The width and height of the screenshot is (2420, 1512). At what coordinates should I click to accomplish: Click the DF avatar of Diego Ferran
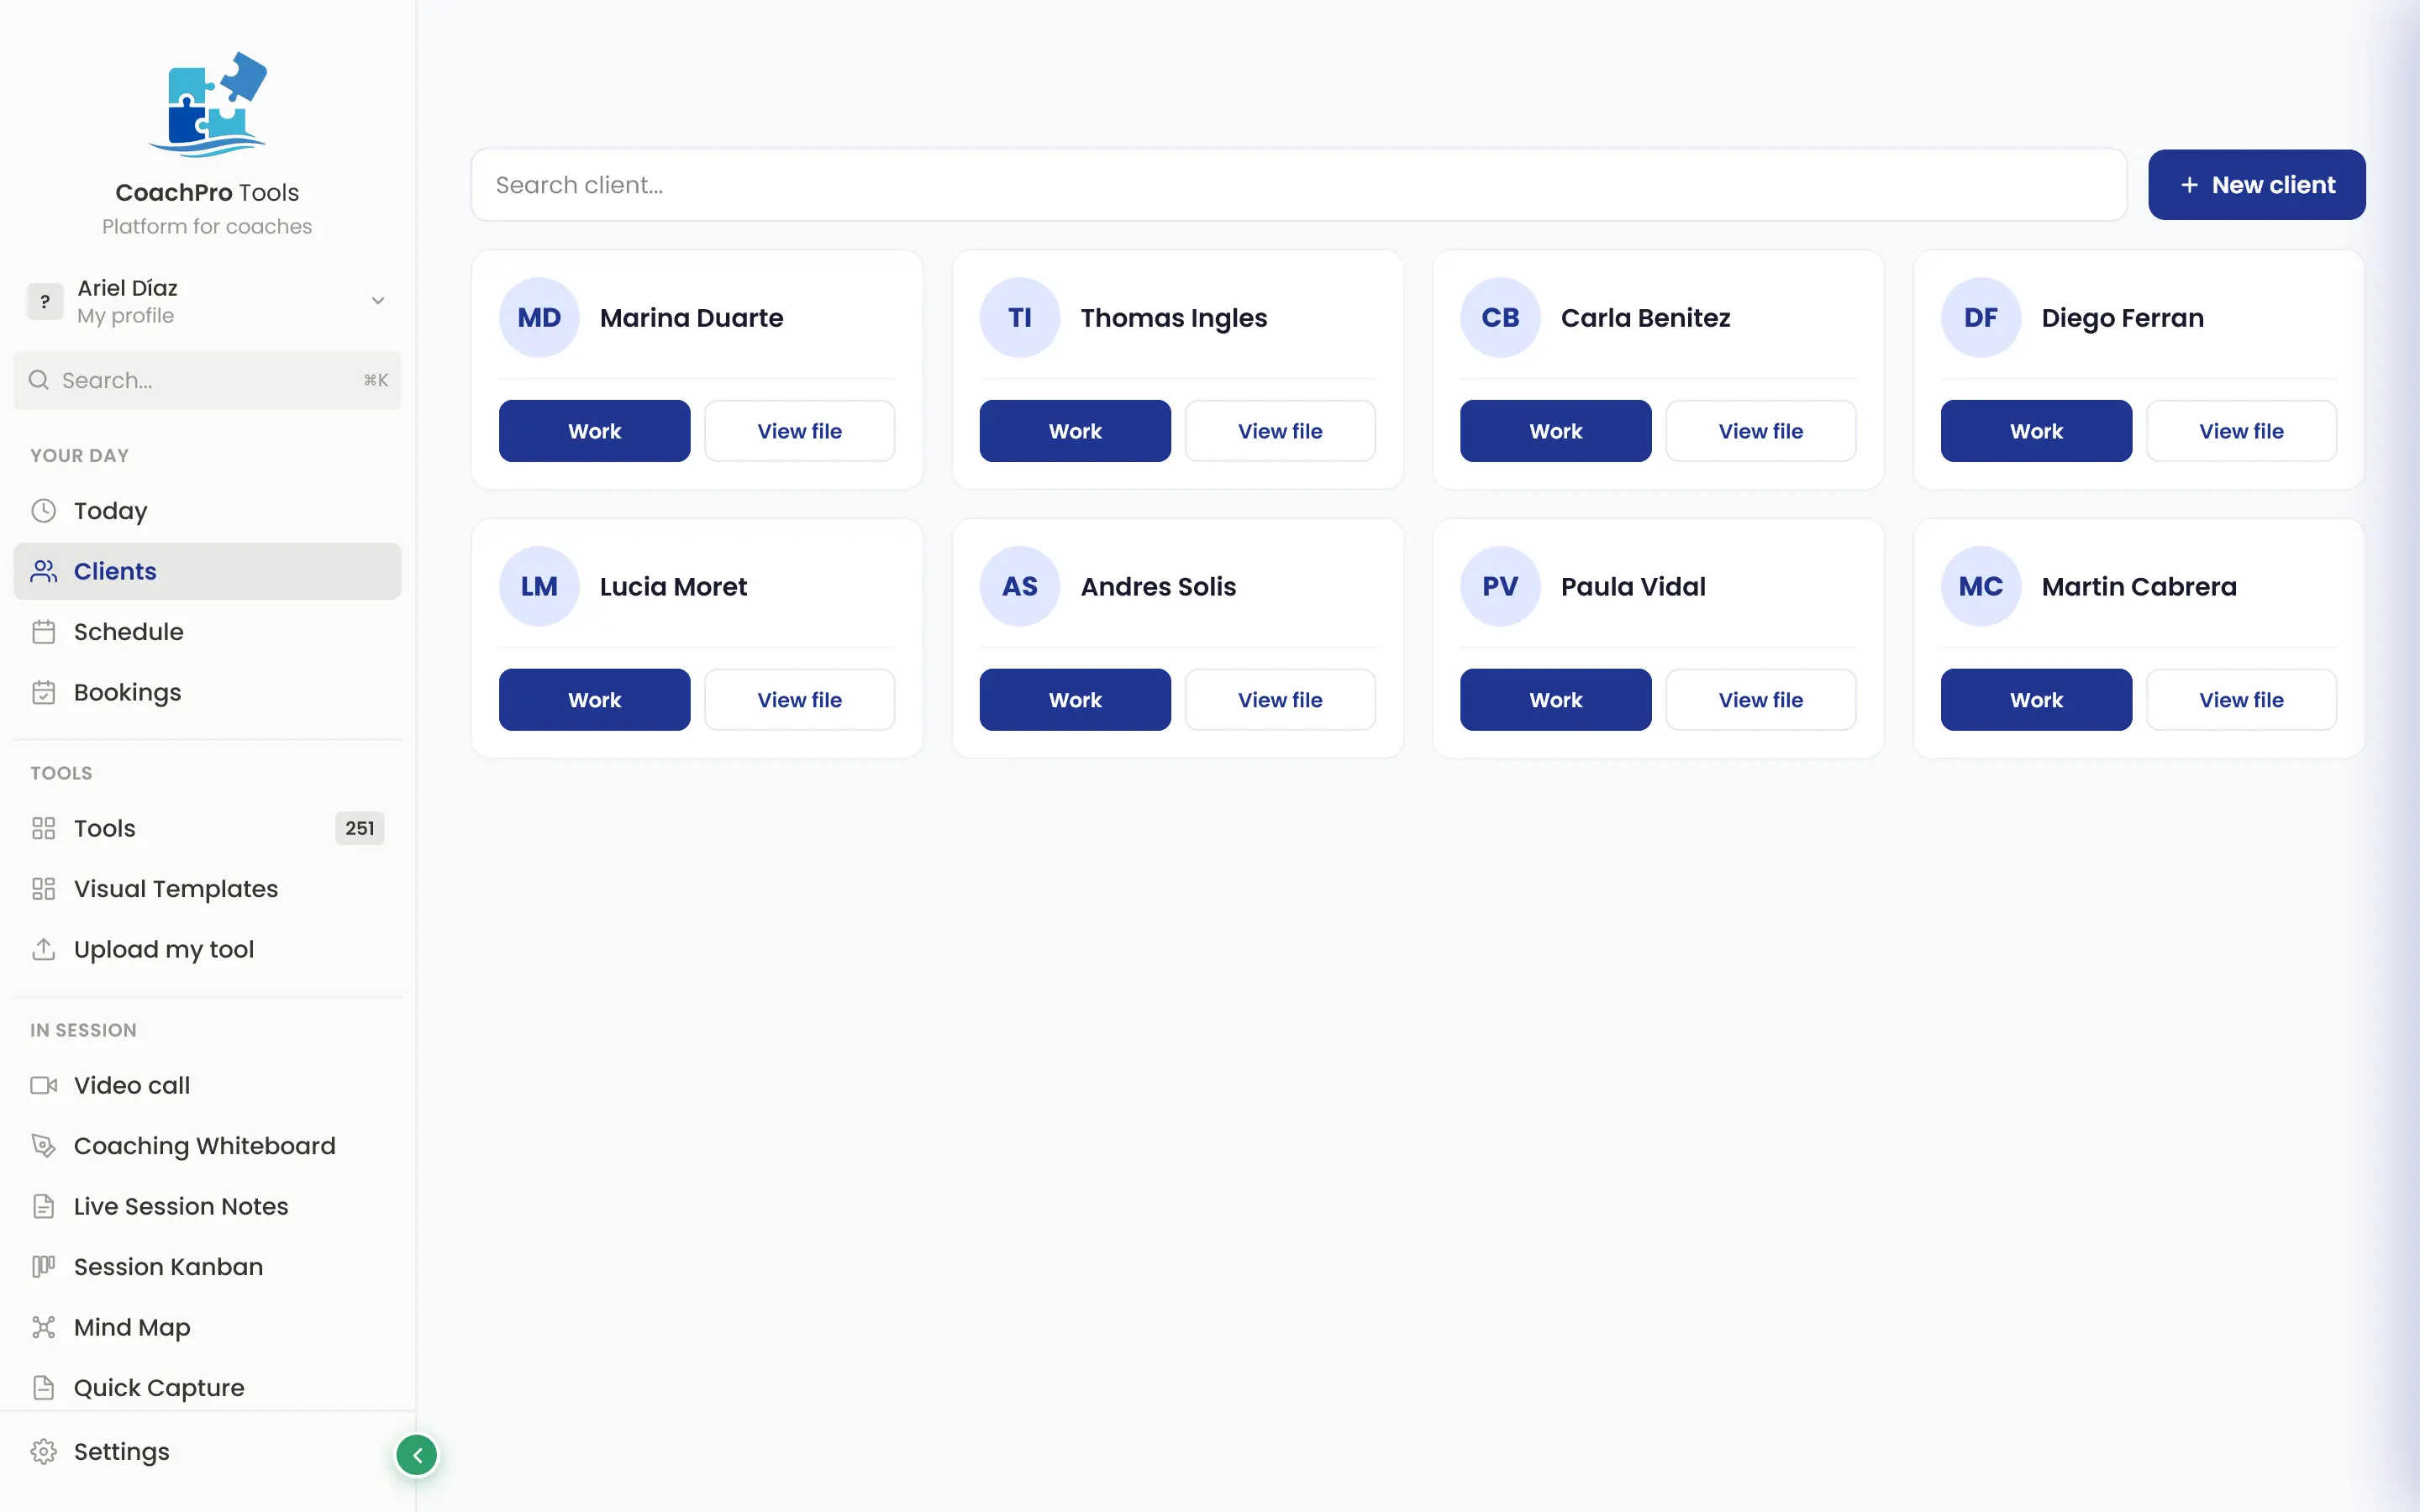coord(1981,318)
